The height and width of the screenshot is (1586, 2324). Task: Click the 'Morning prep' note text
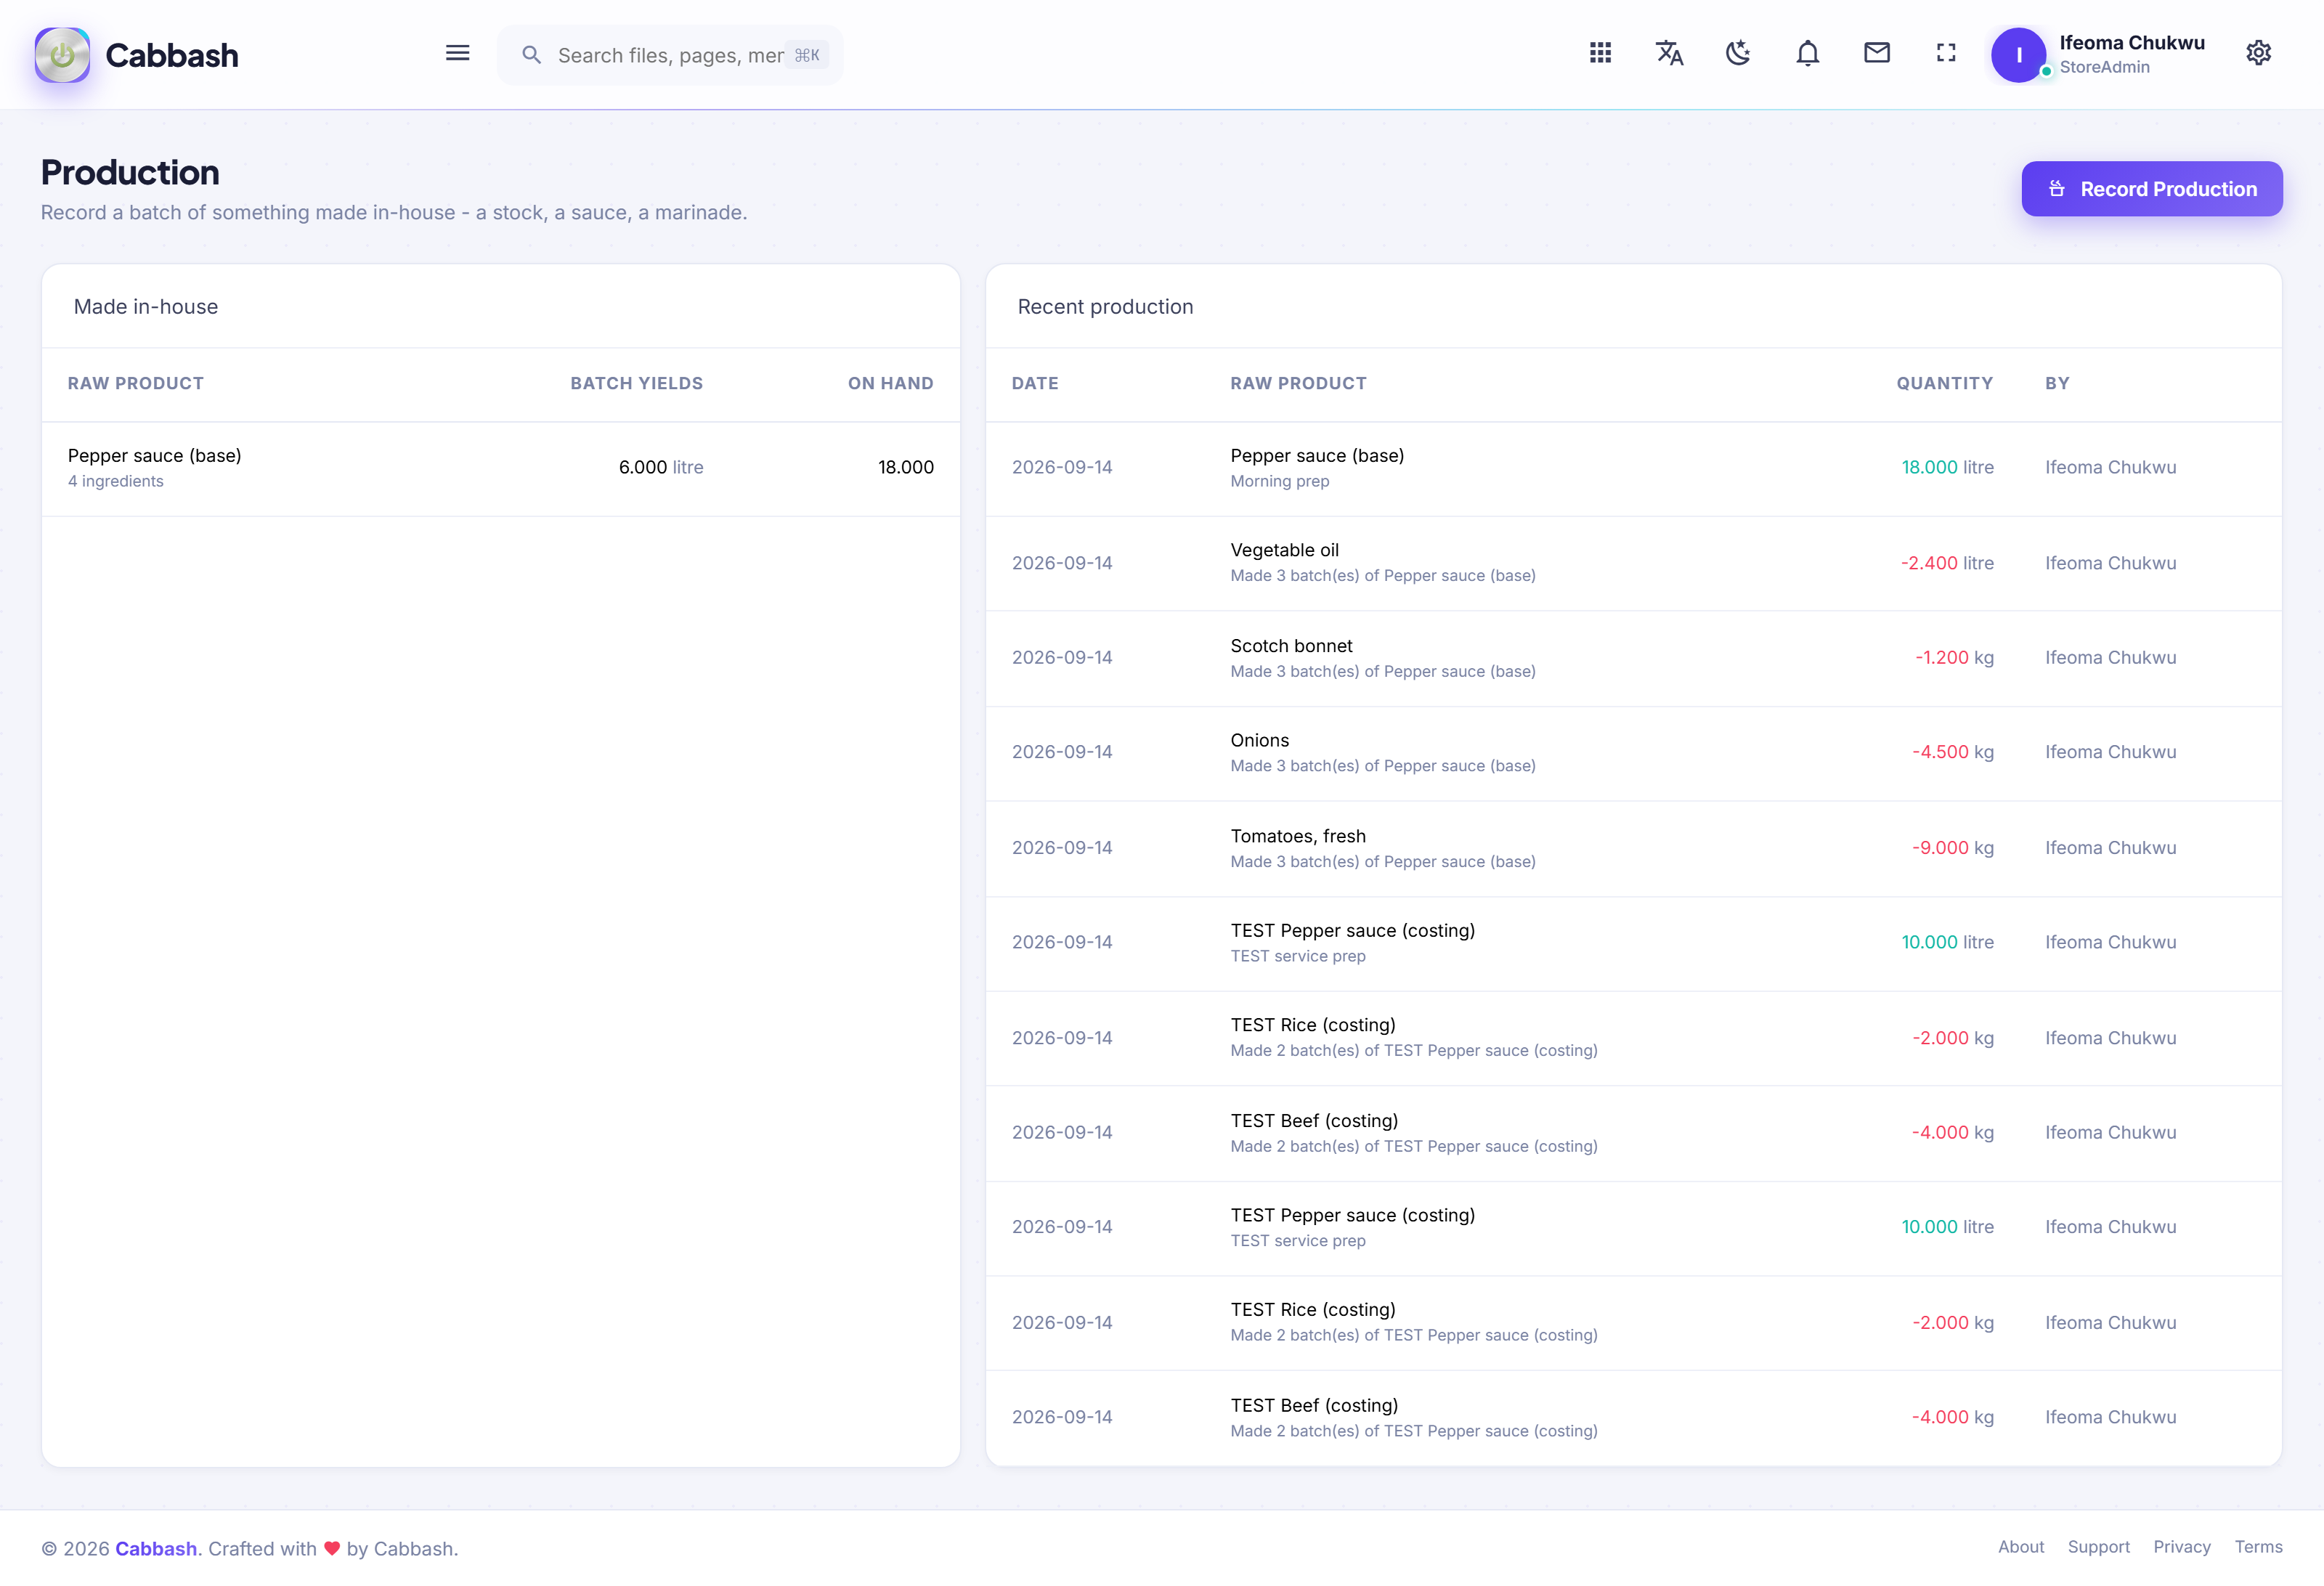(1279, 481)
